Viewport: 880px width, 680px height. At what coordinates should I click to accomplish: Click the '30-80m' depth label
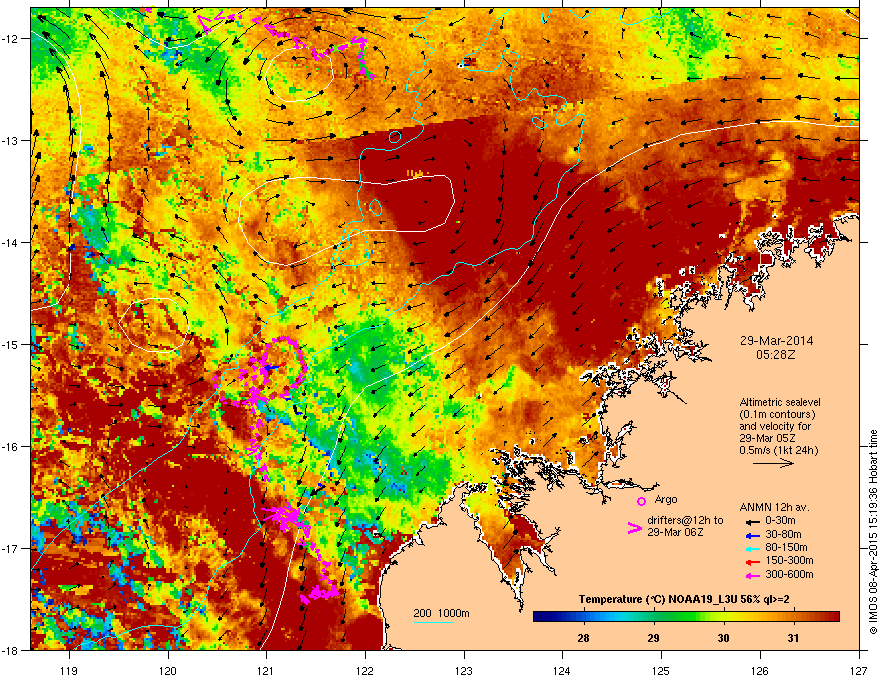[783, 535]
